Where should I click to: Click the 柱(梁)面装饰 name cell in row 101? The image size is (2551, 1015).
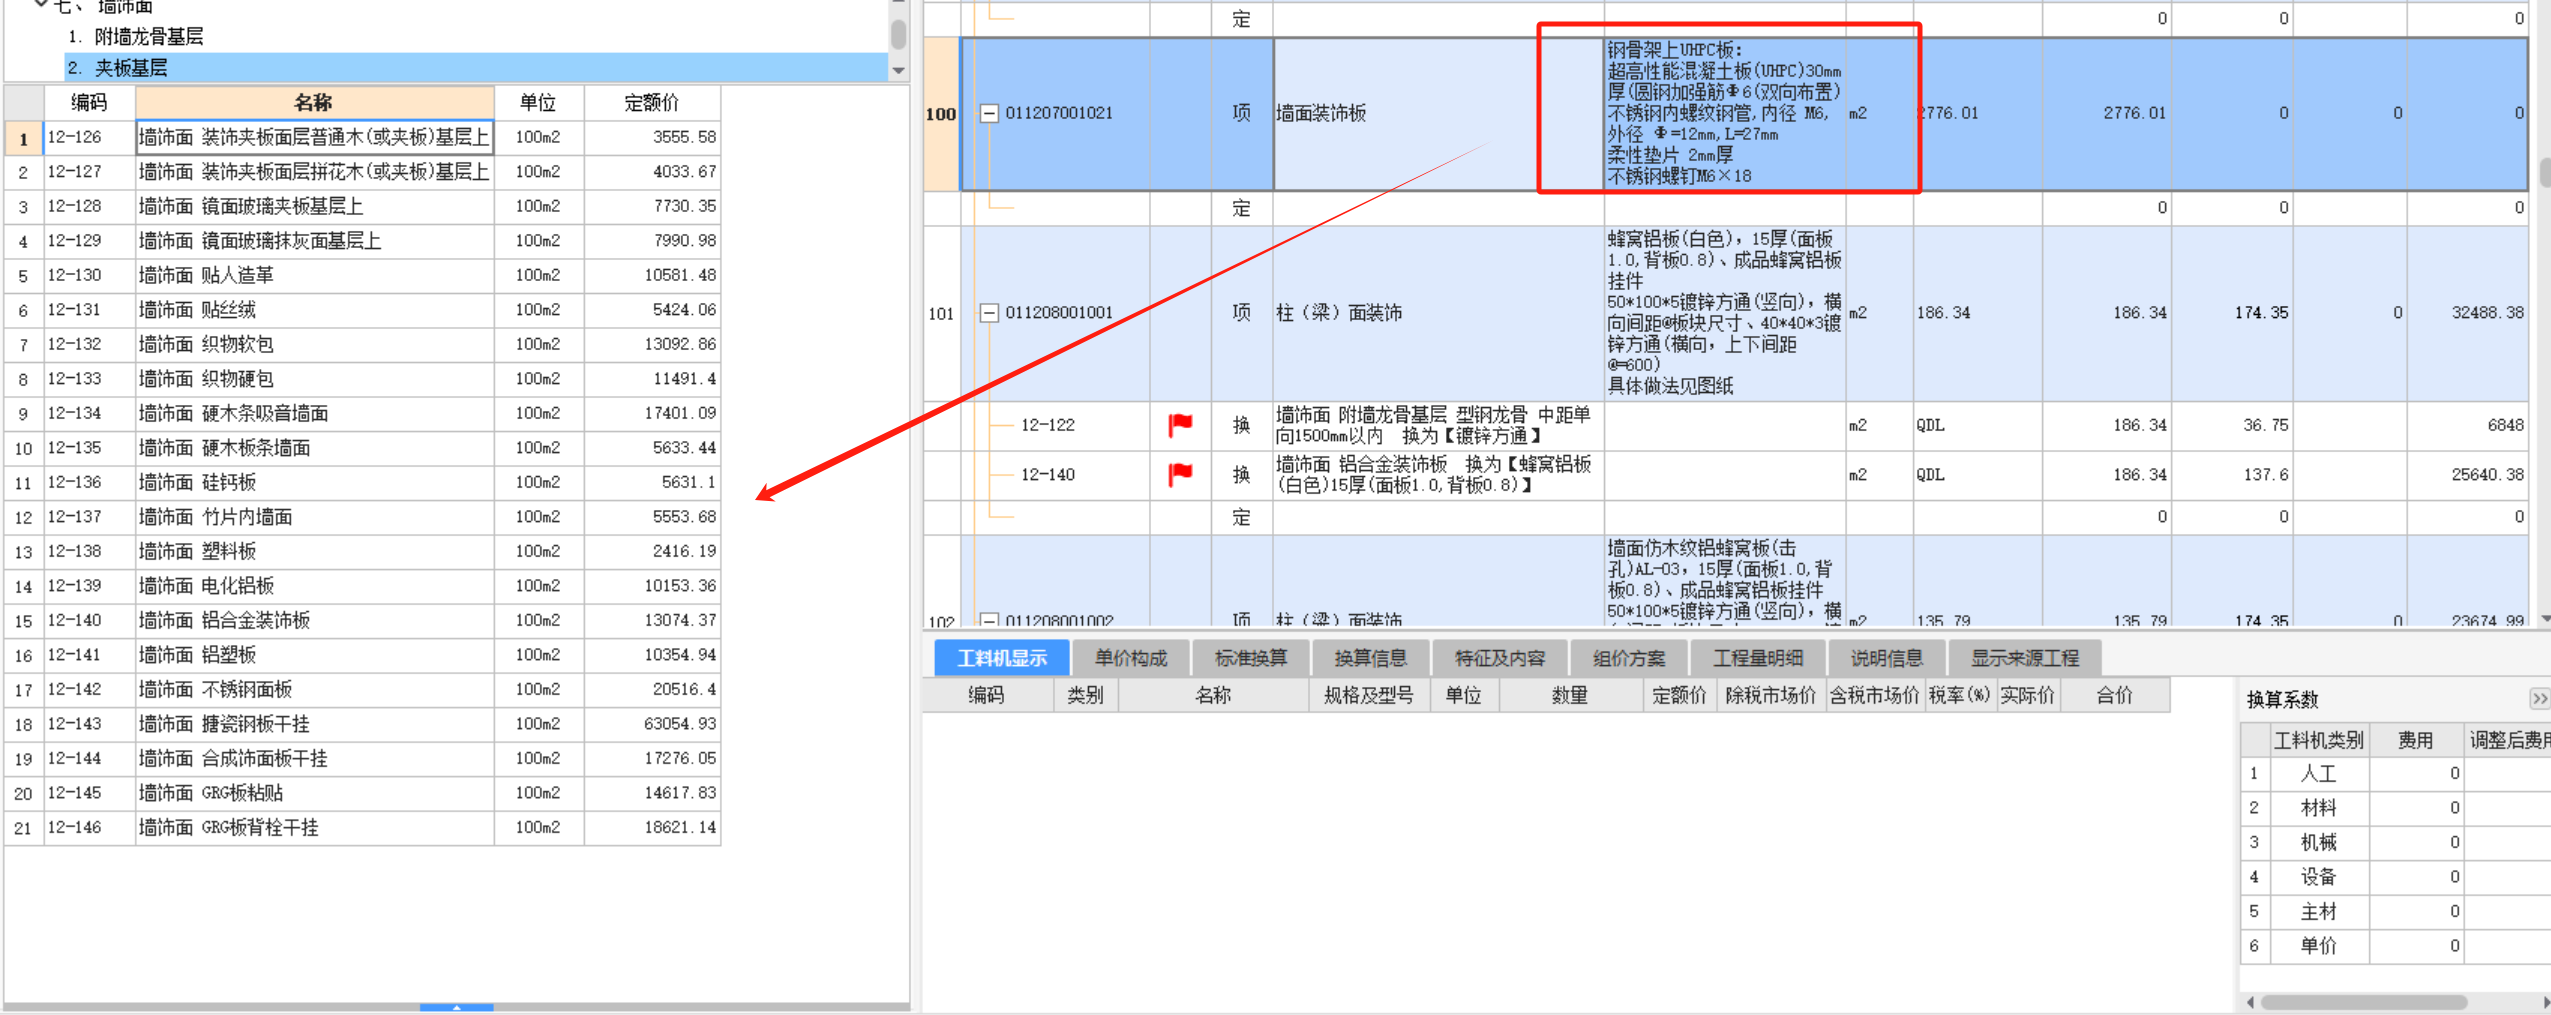tap(1439, 313)
